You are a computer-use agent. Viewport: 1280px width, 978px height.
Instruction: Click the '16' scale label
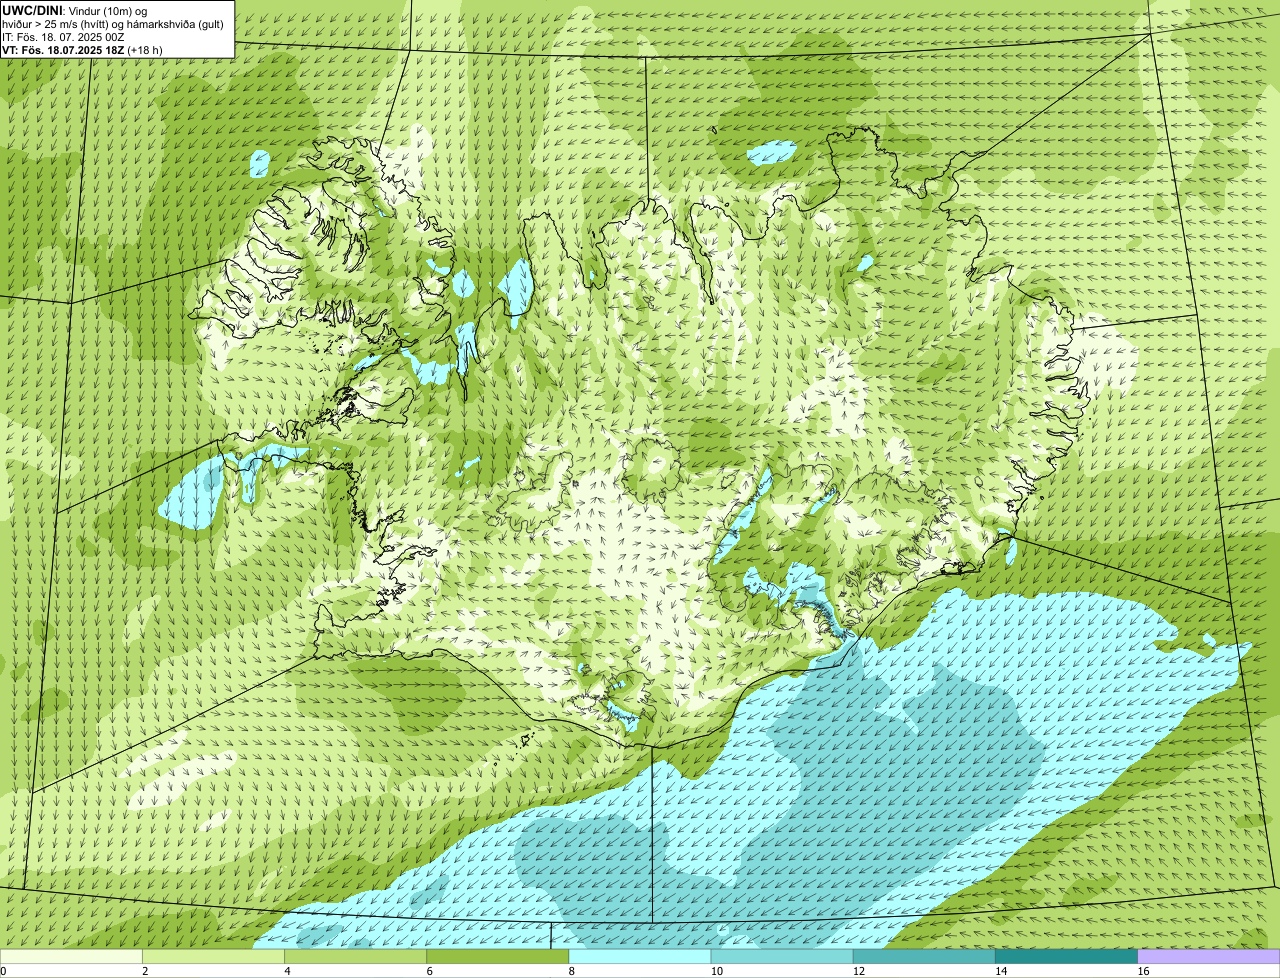1144,971
